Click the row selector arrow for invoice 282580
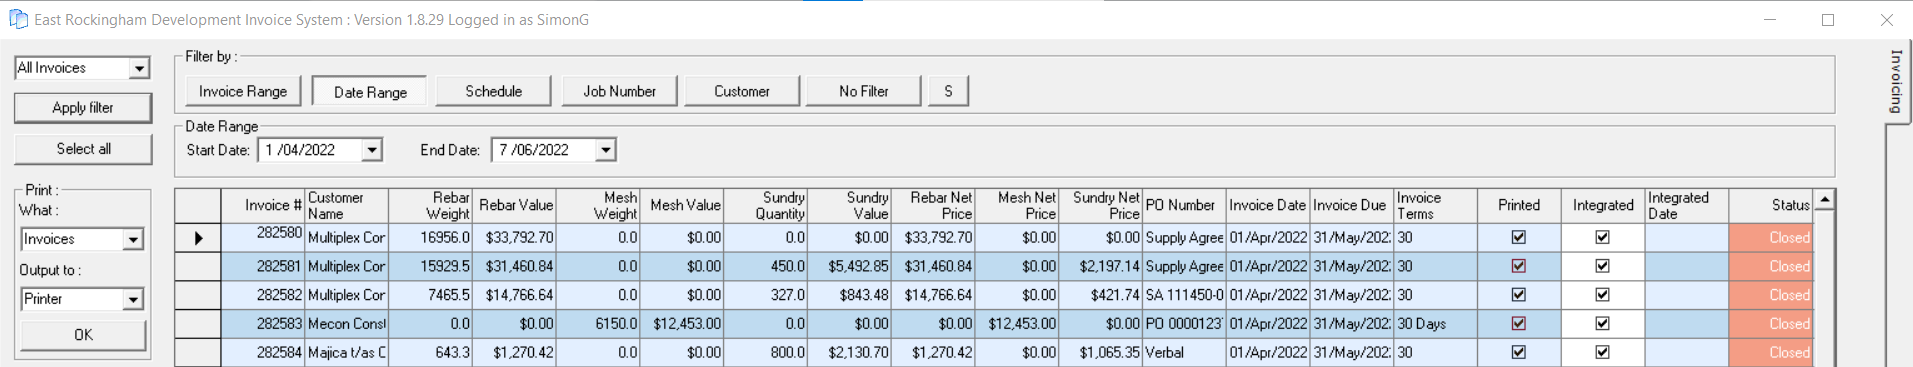This screenshot has height=367, width=1913. click(x=198, y=238)
